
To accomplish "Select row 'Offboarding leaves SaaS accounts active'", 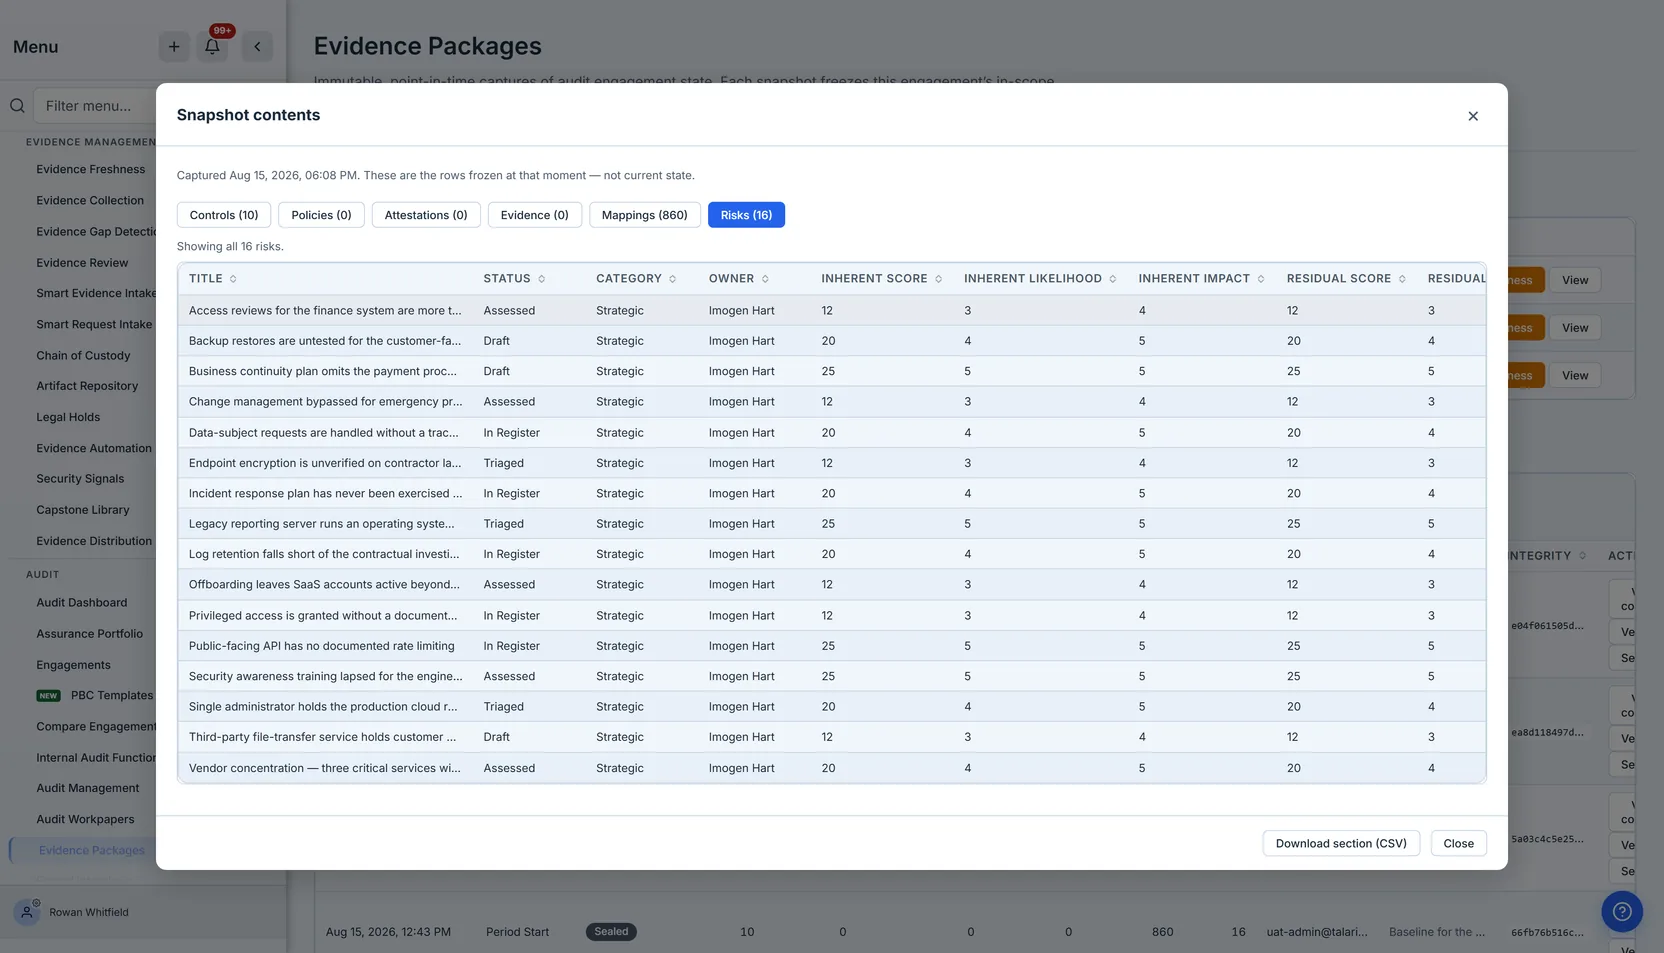I will click(832, 585).
